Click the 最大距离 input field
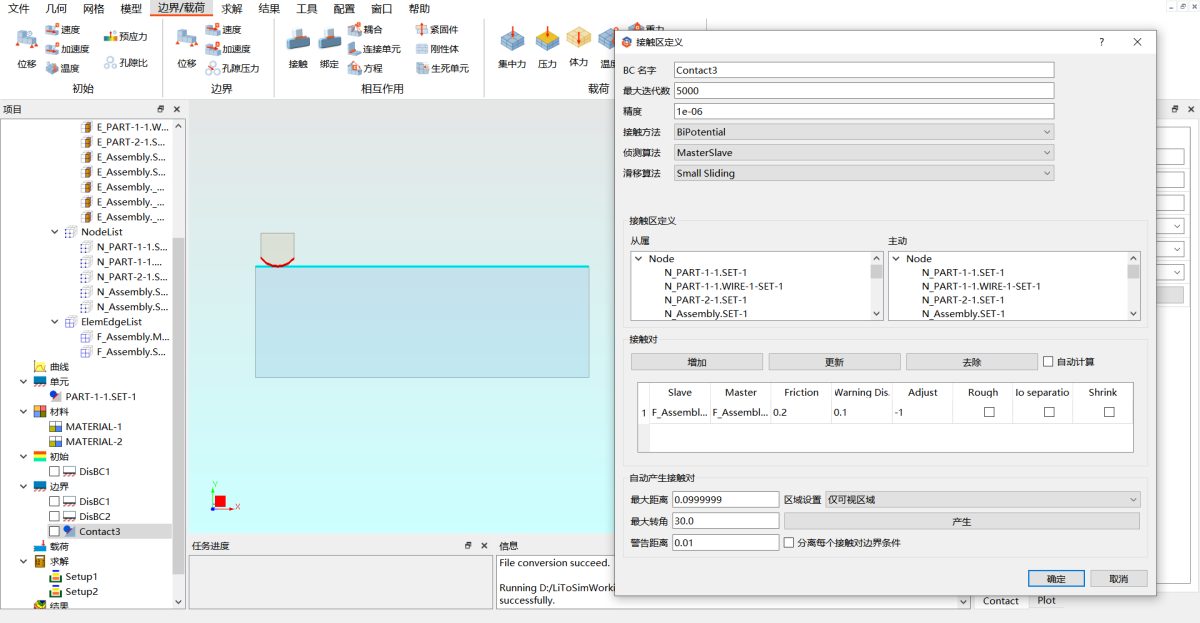 coord(726,499)
